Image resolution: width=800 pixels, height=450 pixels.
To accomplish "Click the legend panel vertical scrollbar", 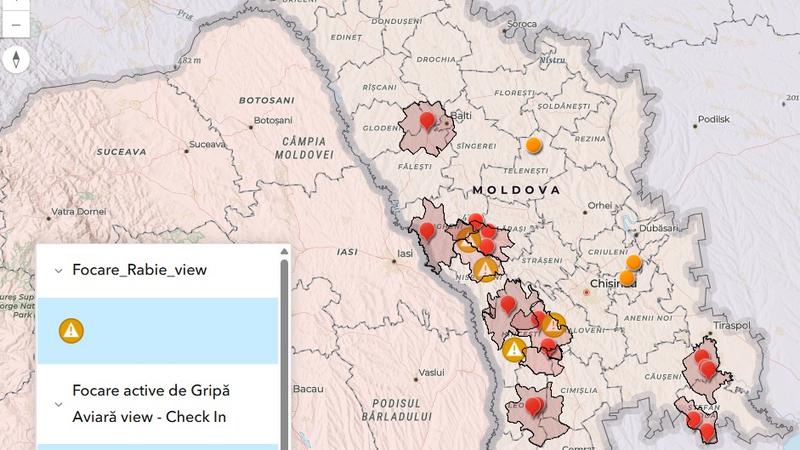I will (285, 350).
